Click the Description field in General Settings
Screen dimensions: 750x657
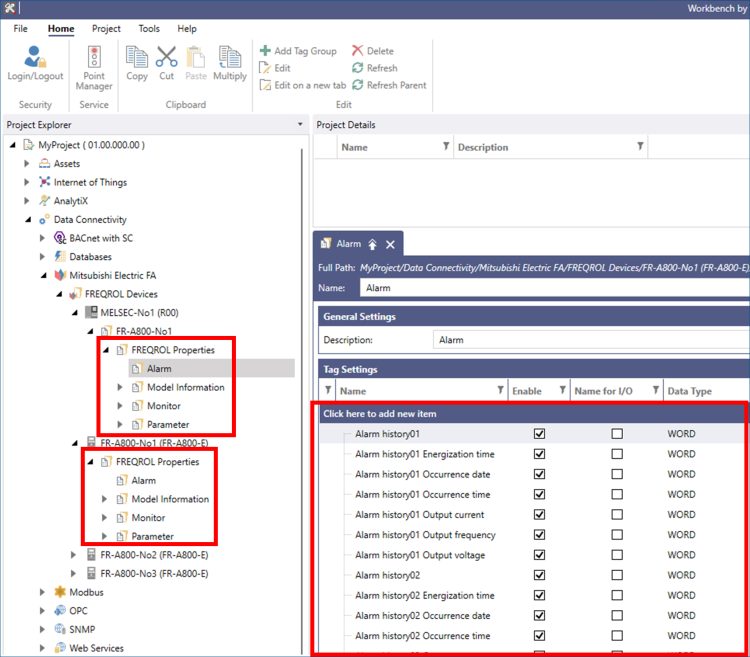click(x=591, y=340)
